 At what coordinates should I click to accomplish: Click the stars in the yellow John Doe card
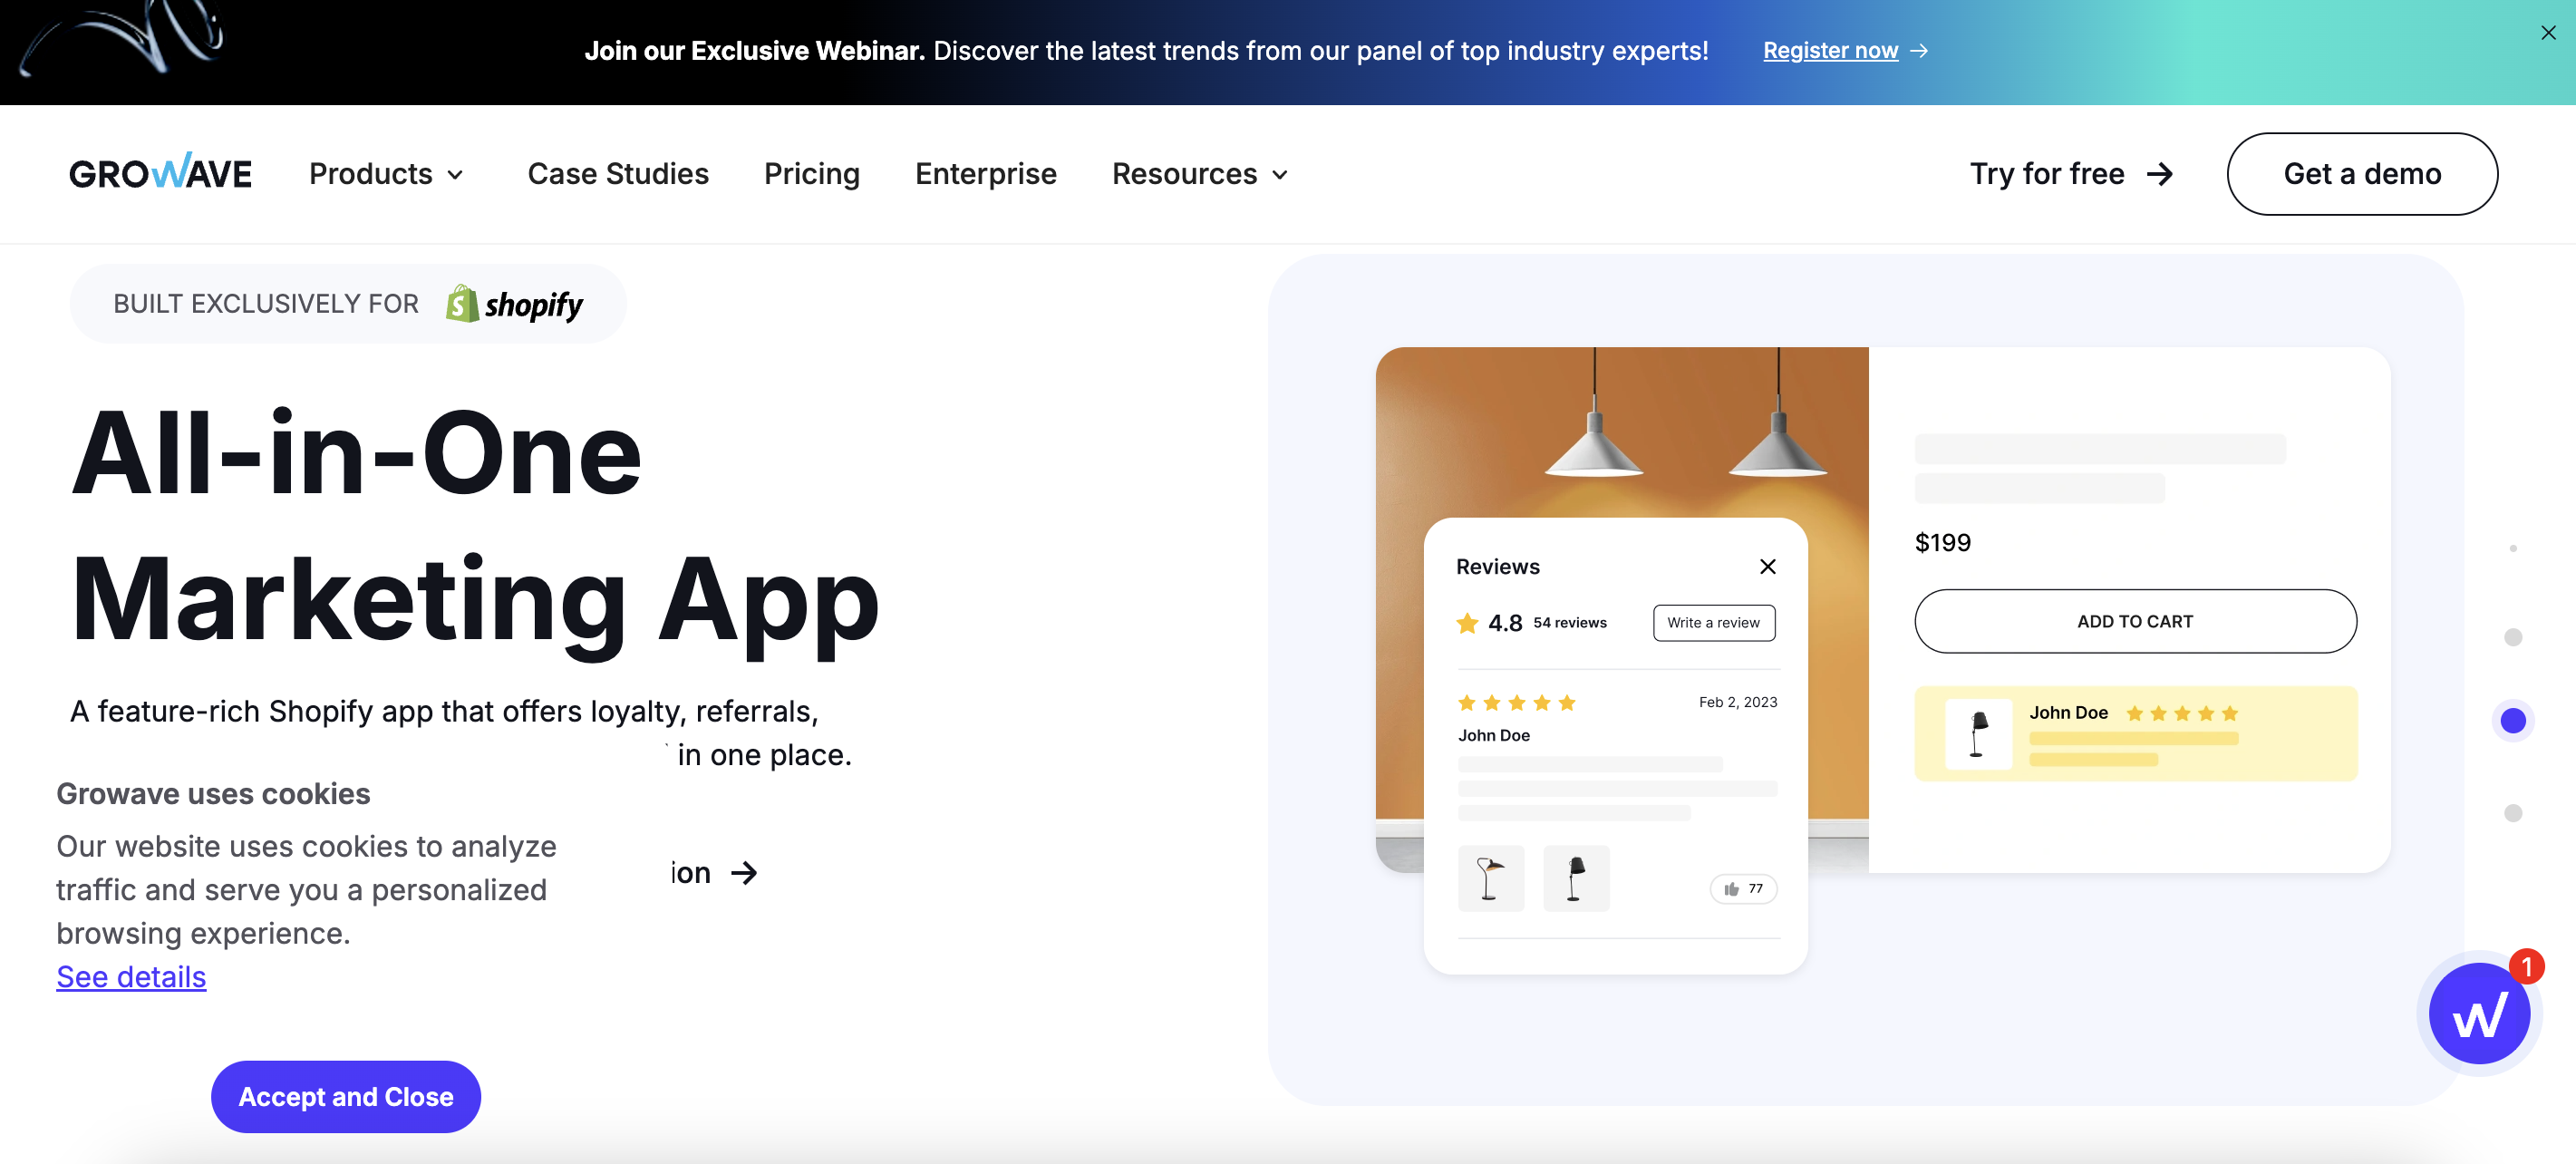[x=2181, y=713]
